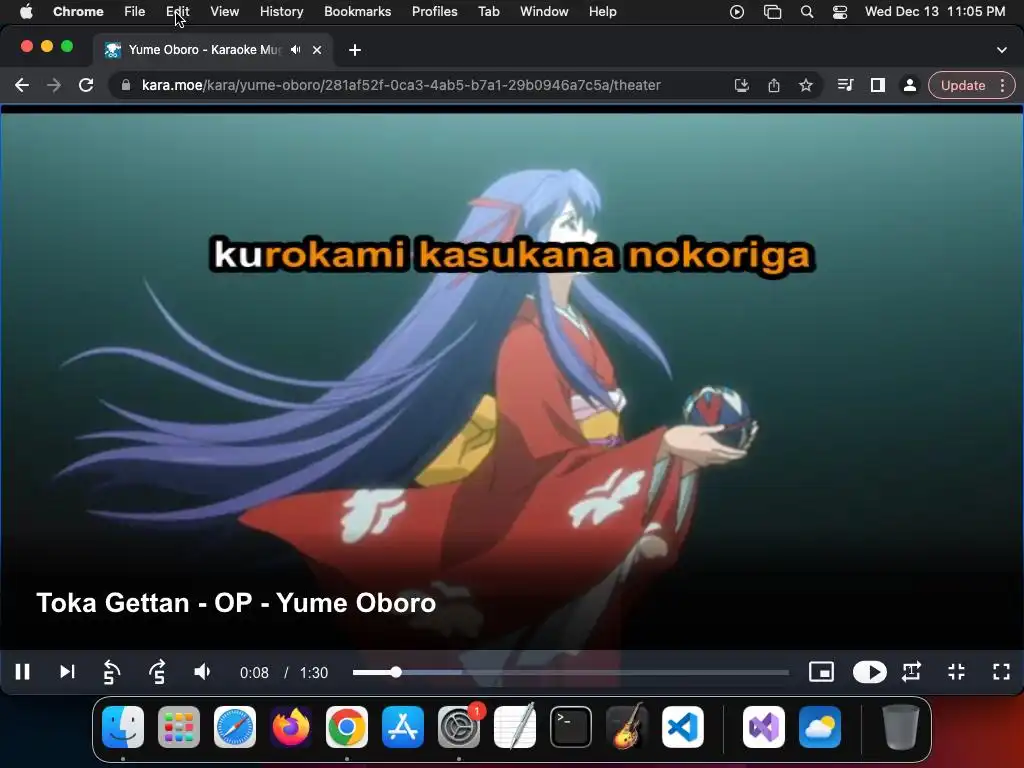Open the Bookmarks menu
This screenshot has height=768, width=1024.
(x=358, y=12)
